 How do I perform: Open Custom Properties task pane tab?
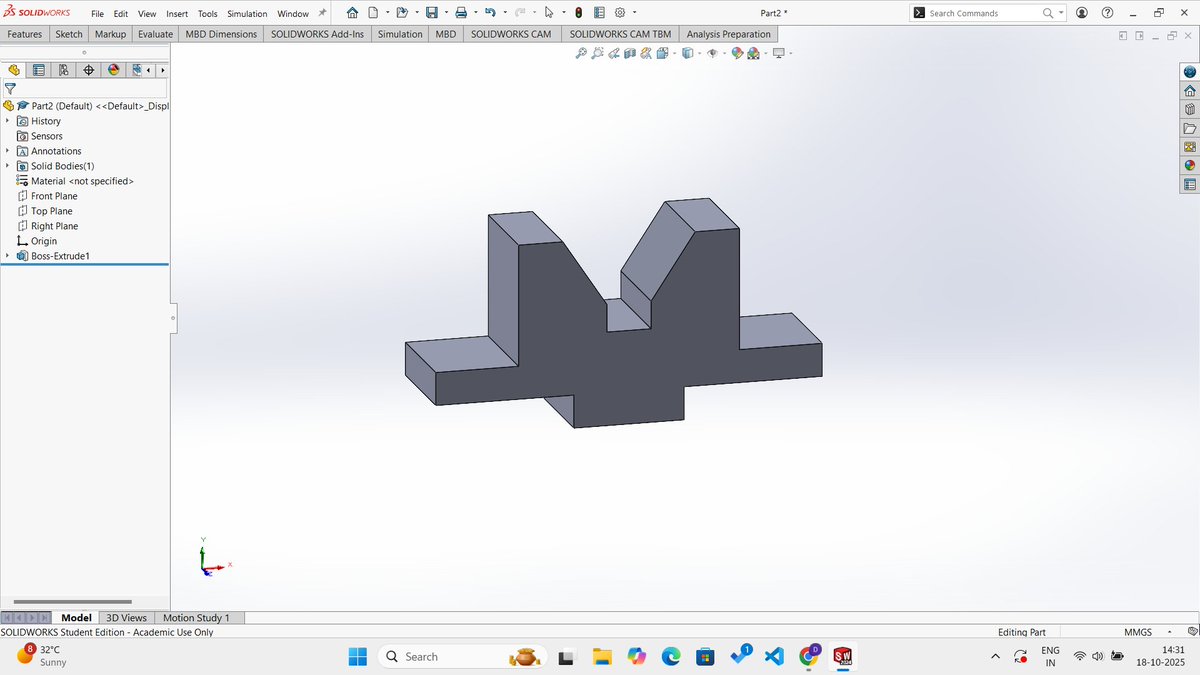pos(1189,184)
